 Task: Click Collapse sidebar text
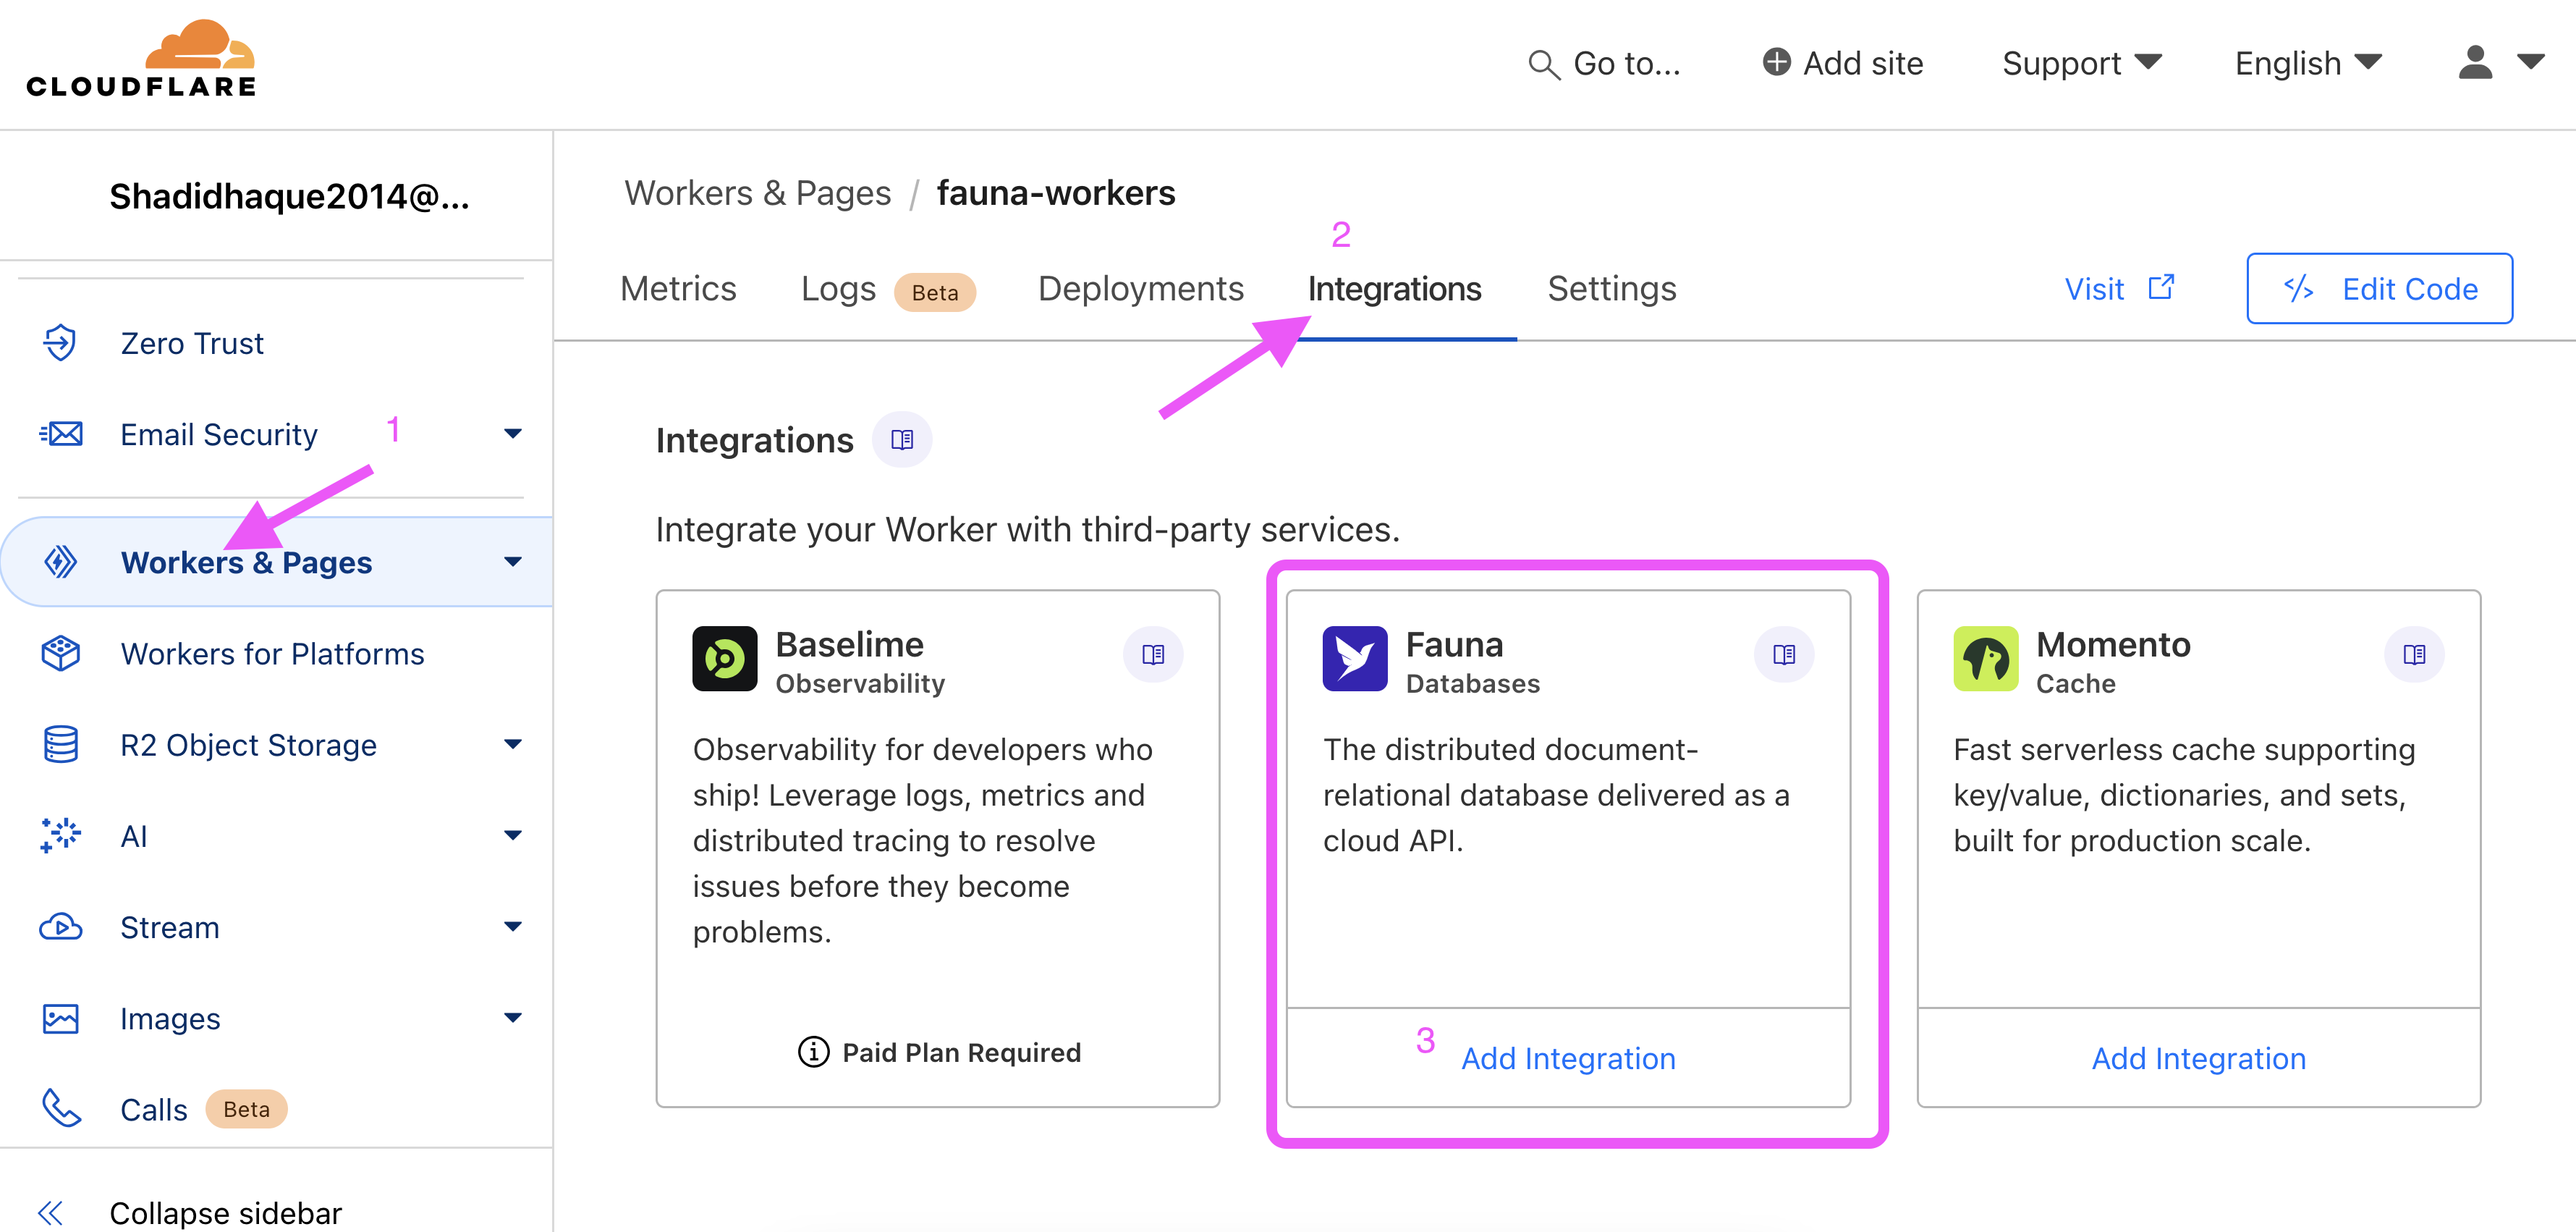pos(225,1213)
